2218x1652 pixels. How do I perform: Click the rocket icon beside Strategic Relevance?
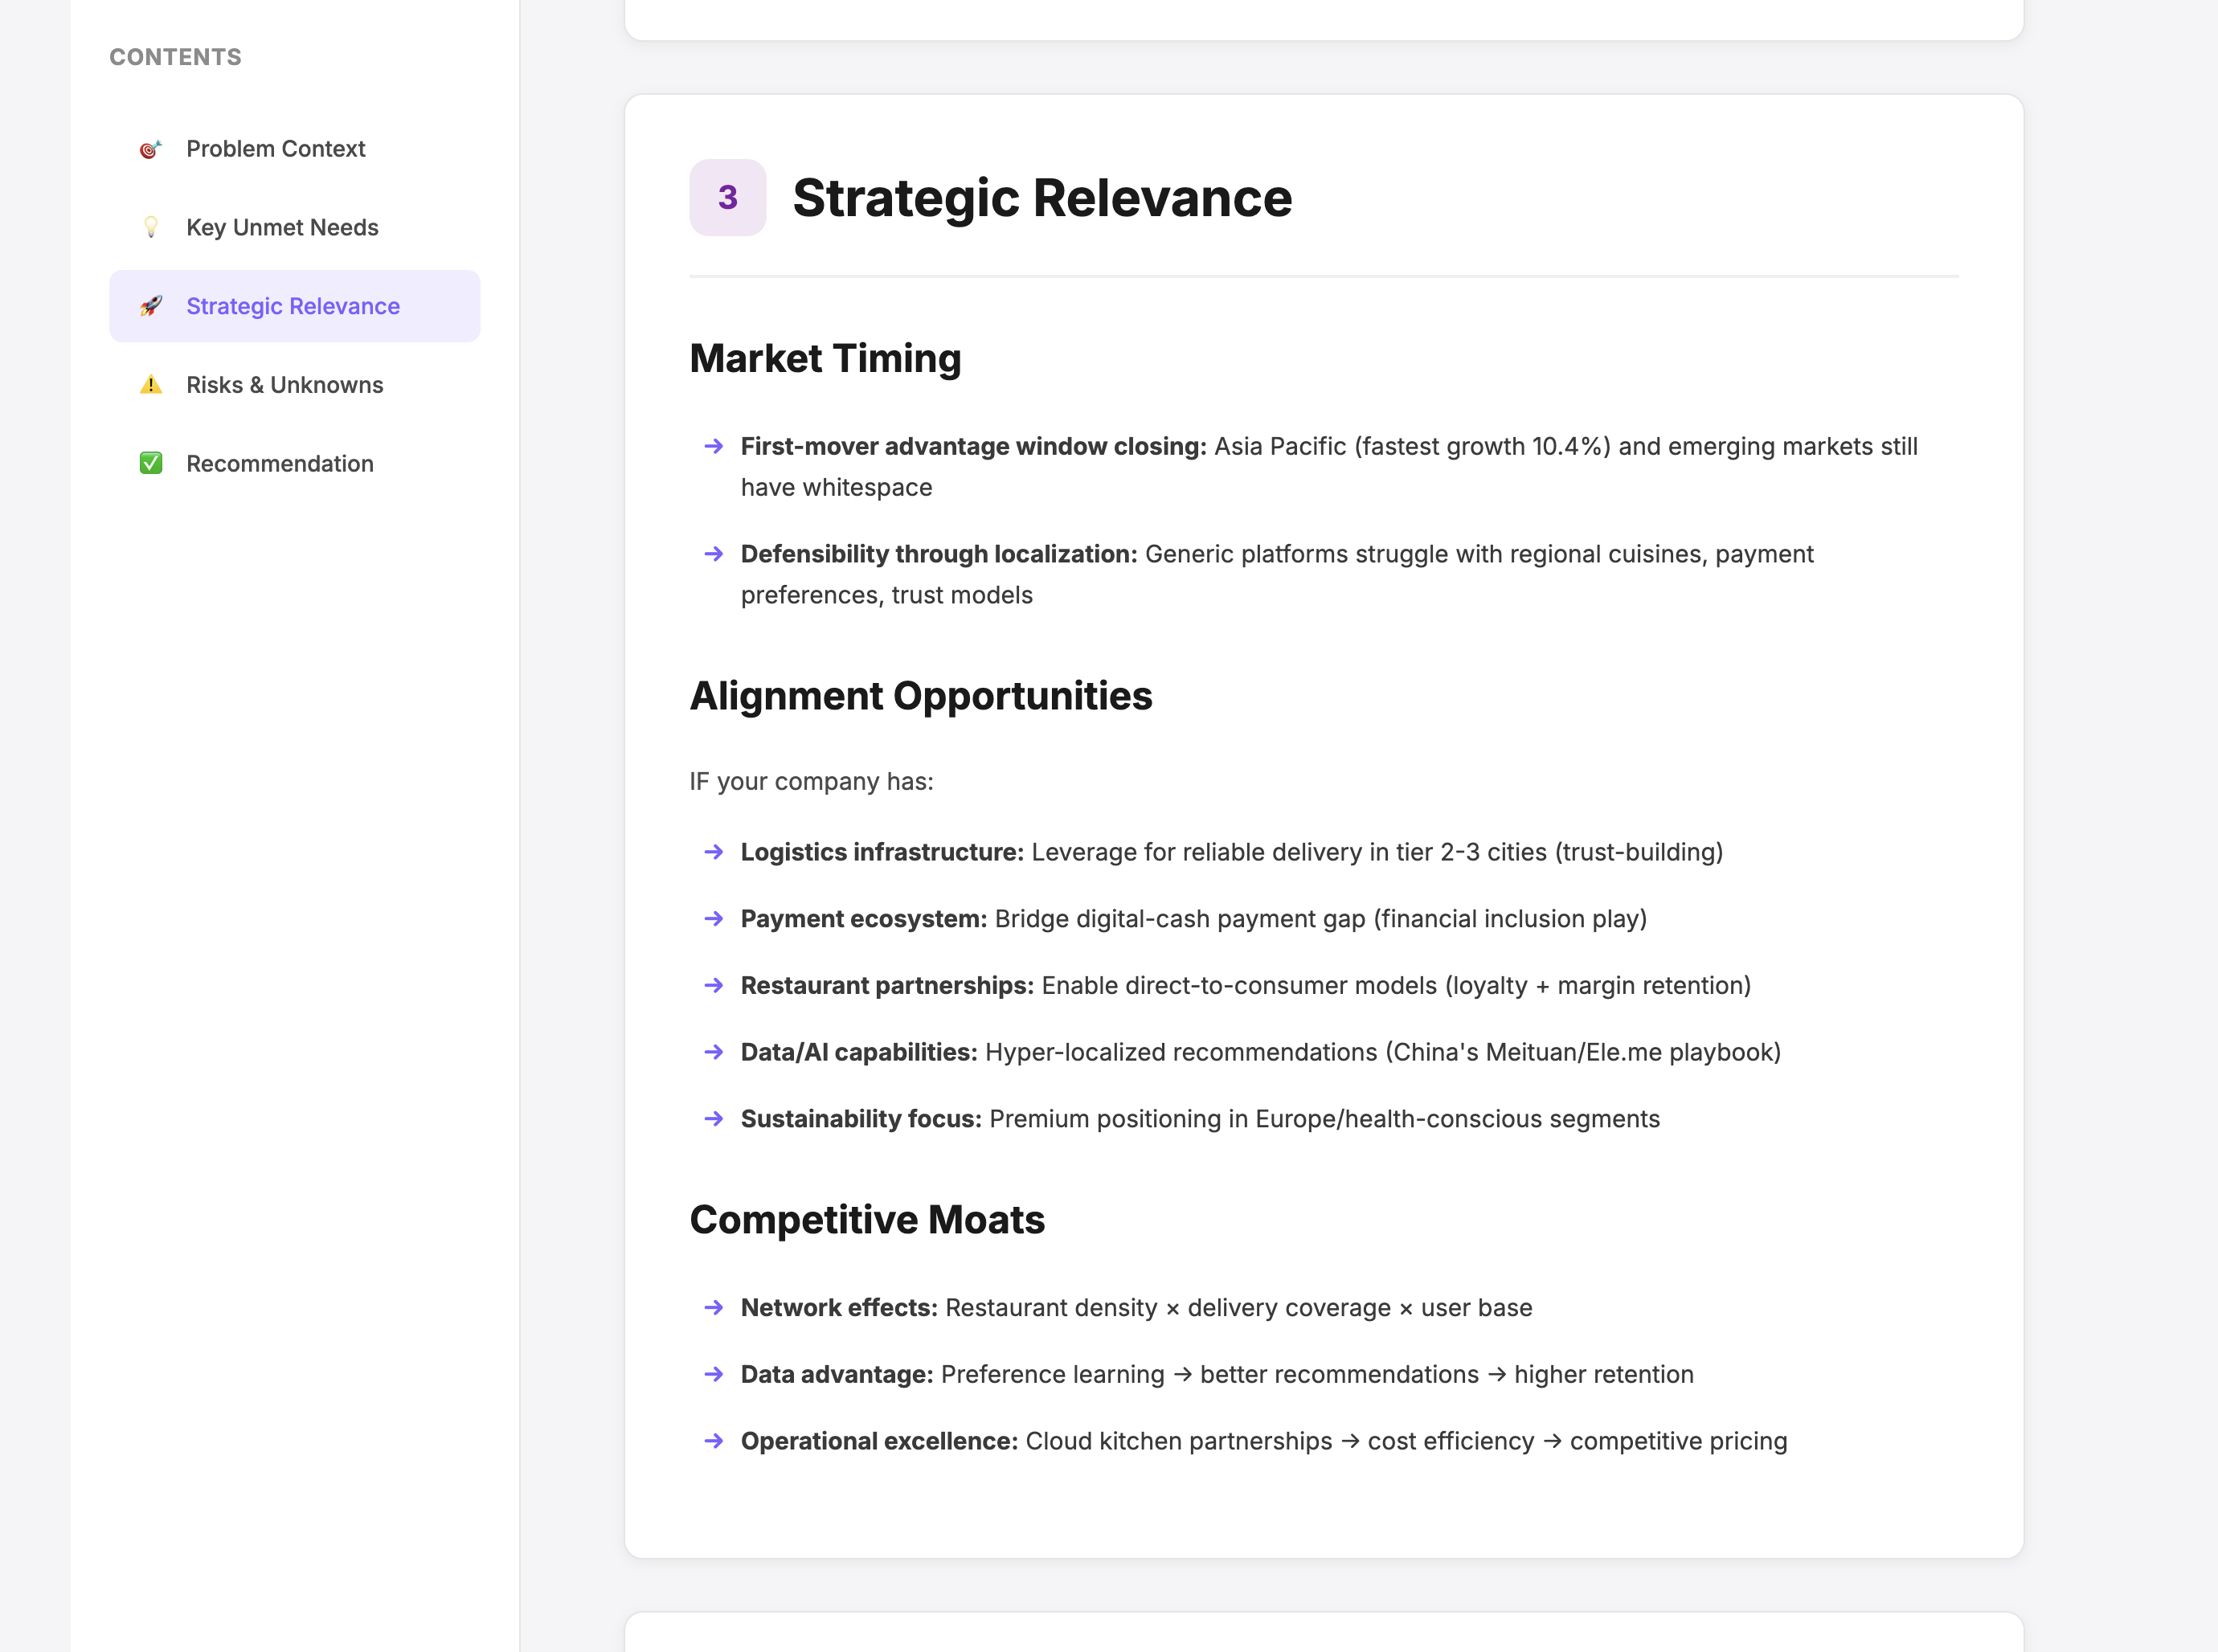[x=150, y=306]
